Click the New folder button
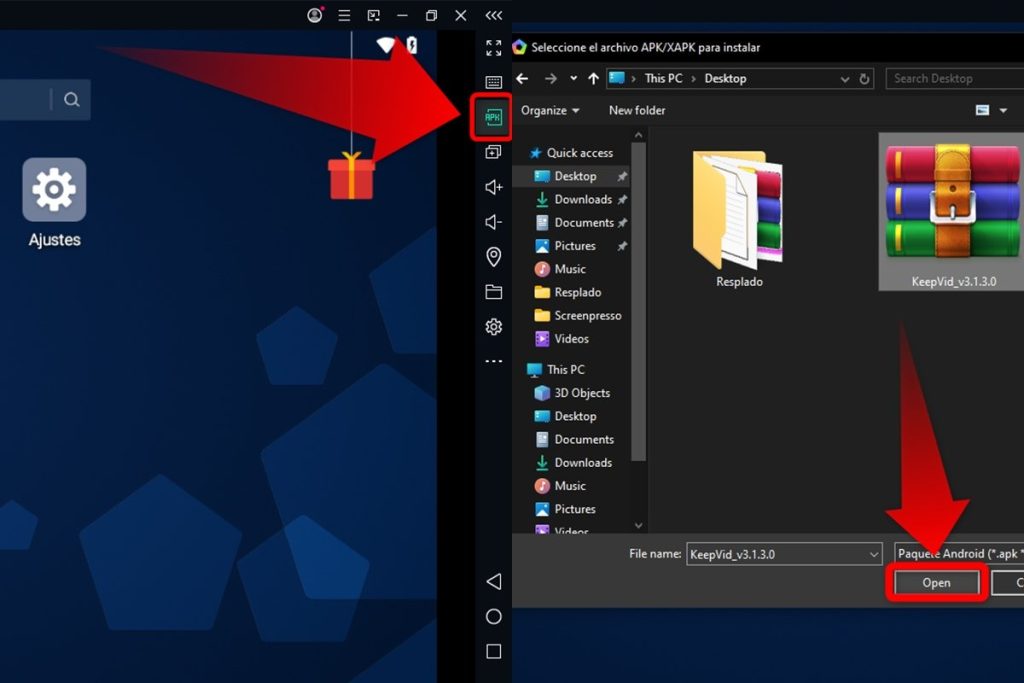This screenshot has width=1024, height=683. click(x=637, y=110)
